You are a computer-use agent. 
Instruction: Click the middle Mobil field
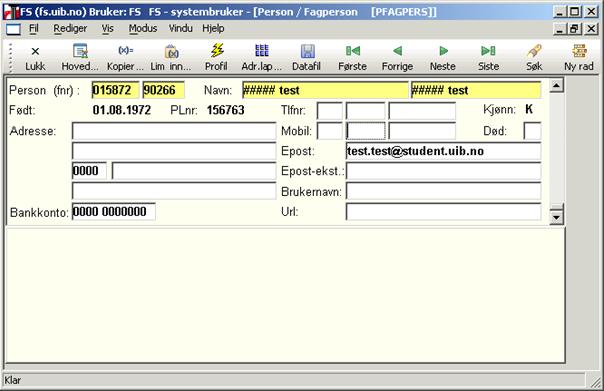(x=366, y=131)
